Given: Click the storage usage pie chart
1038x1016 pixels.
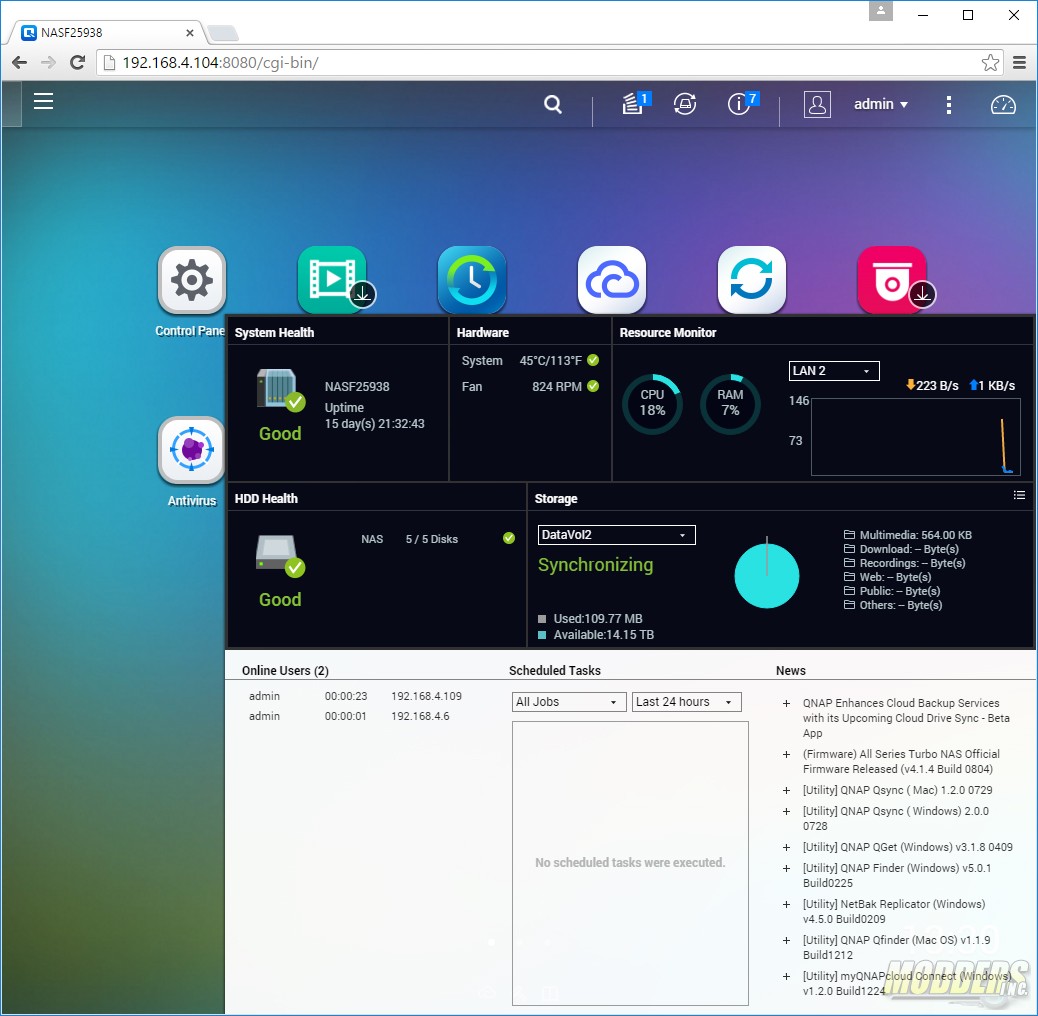Looking at the screenshot, I should (x=767, y=575).
